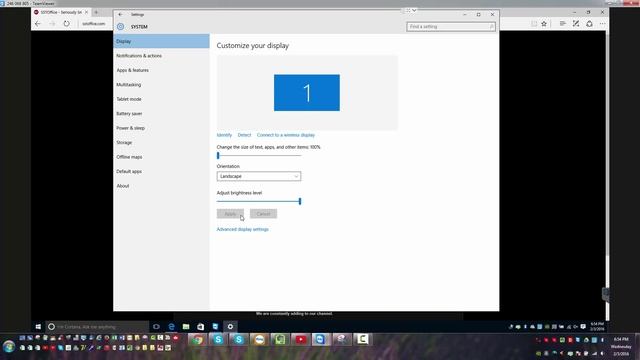Select Multitasking in the sidebar
640x360 pixels.
[x=162, y=84]
